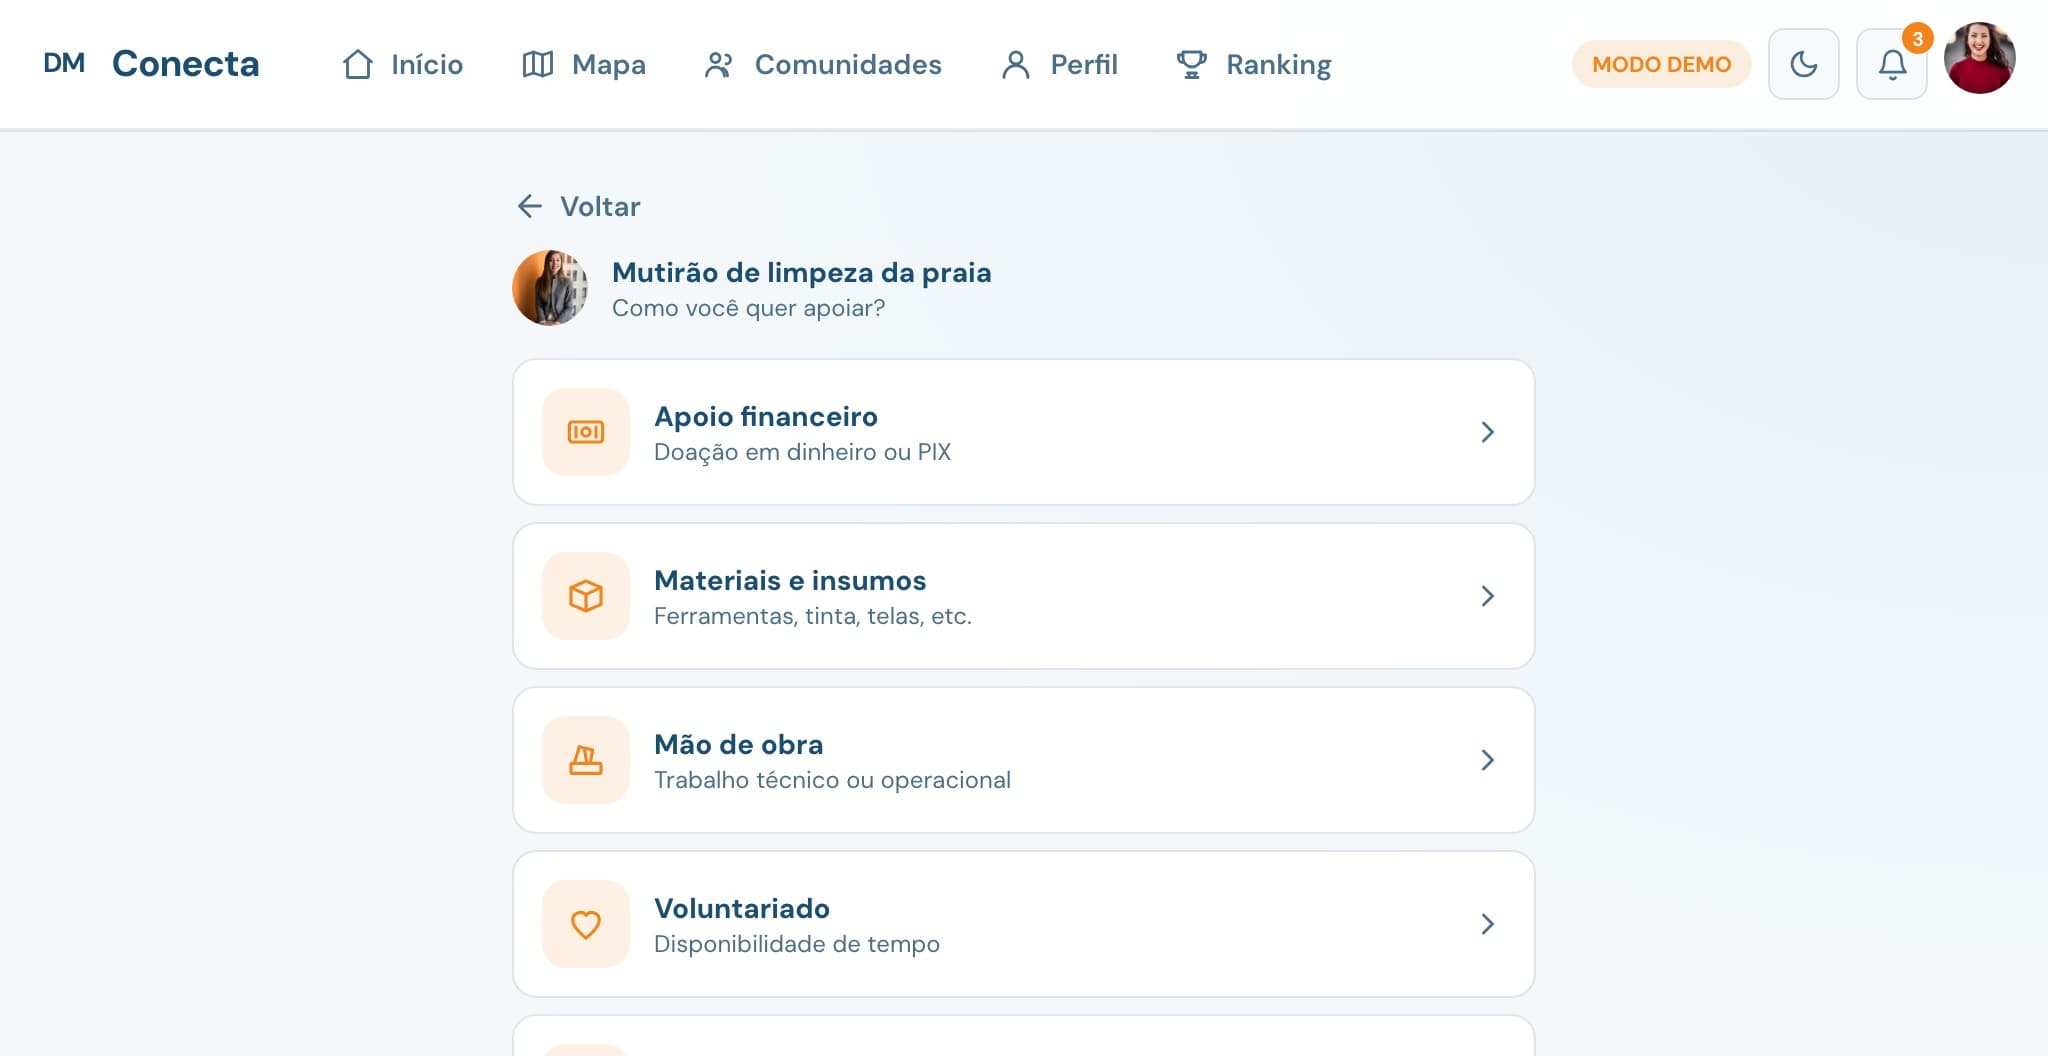Click the back arrow icon
Image resolution: width=2048 pixels, height=1056 pixels.
tap(529, 206)
